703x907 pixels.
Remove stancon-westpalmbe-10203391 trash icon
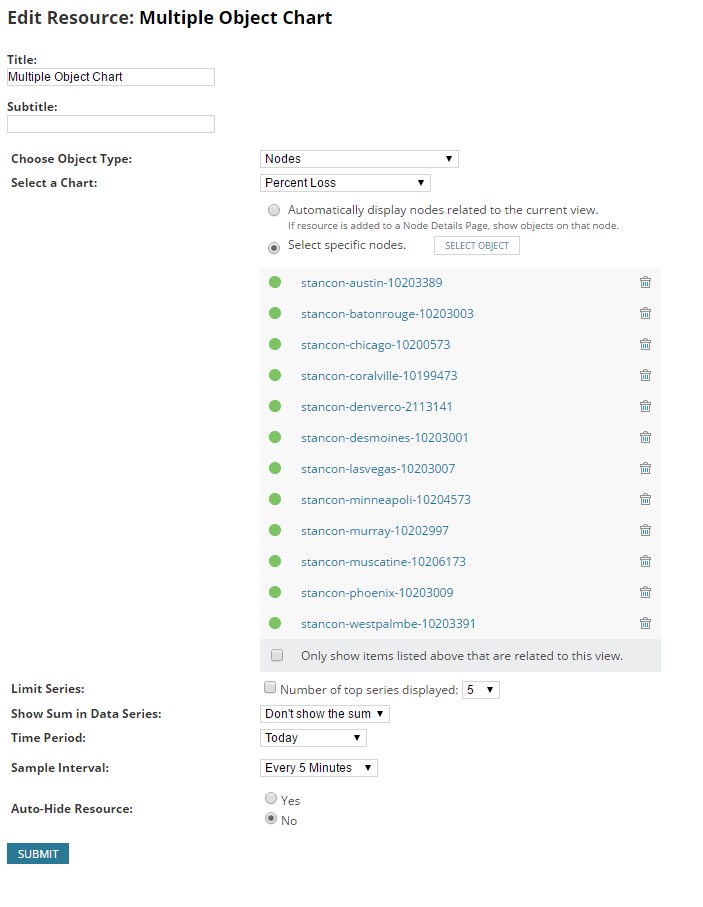pyautogui.click(x=645, y=623)
